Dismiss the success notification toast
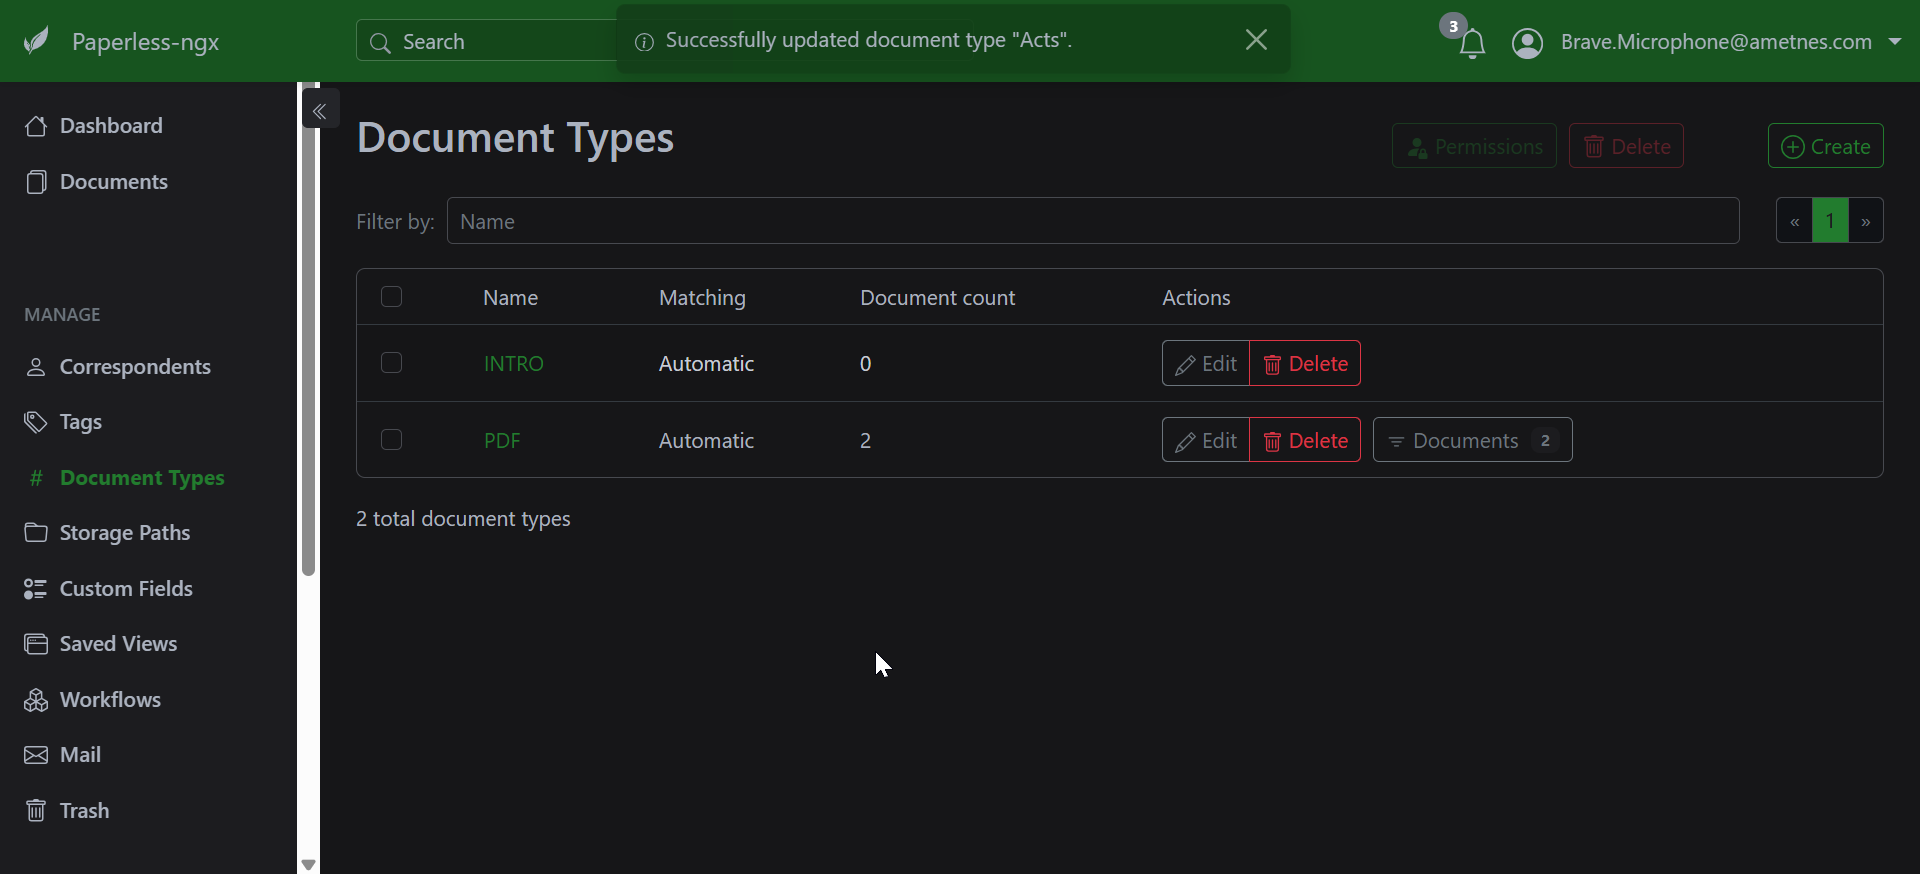1920x874 pixels. pyautogui.click(x=1256, y=40)
